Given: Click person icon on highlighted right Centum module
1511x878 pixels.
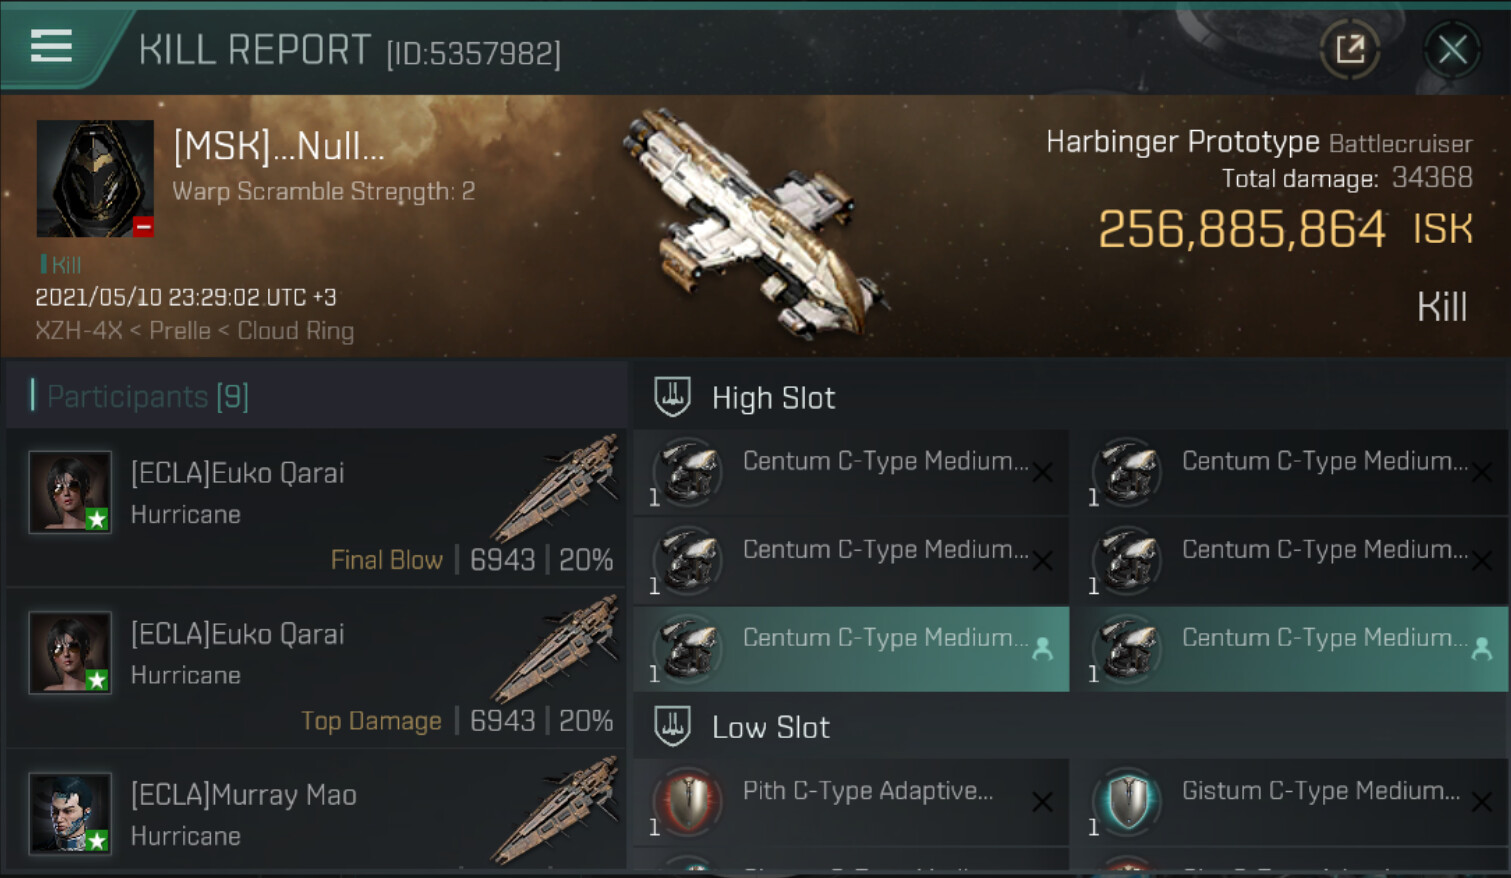Looking at the screenshot, I should coord(1481,649).
